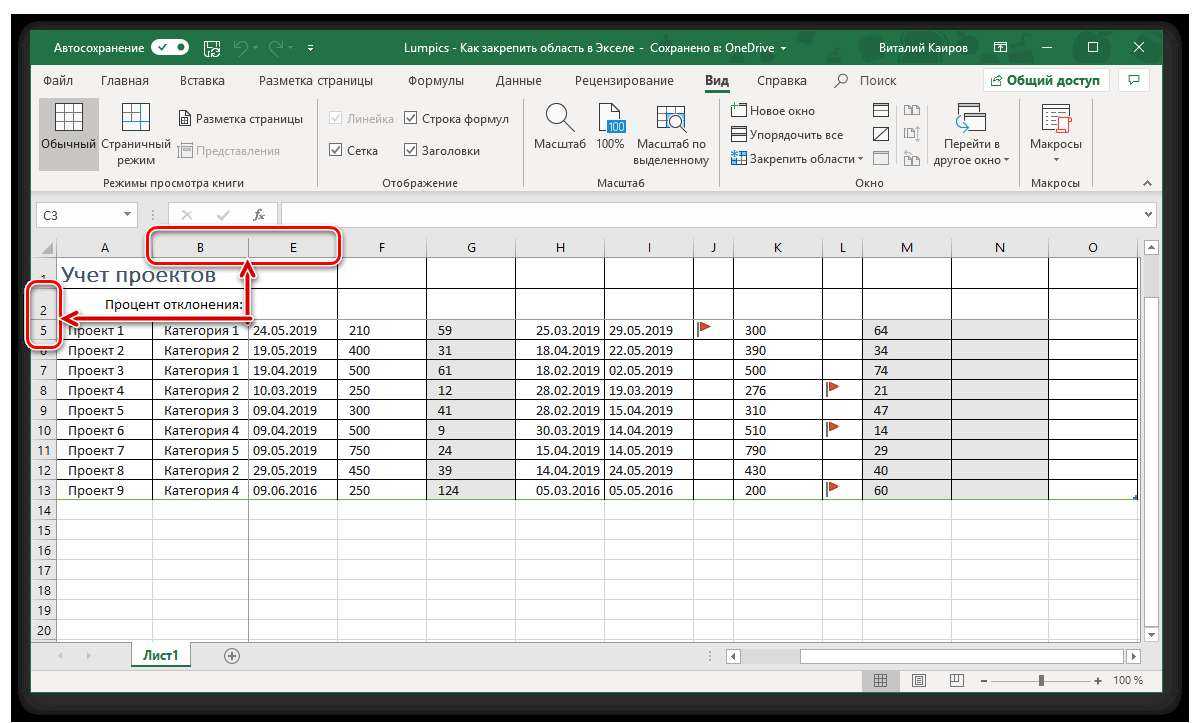Open the Справка tab
Viewport: 1193px width, 723px height.
pos(781,80)
